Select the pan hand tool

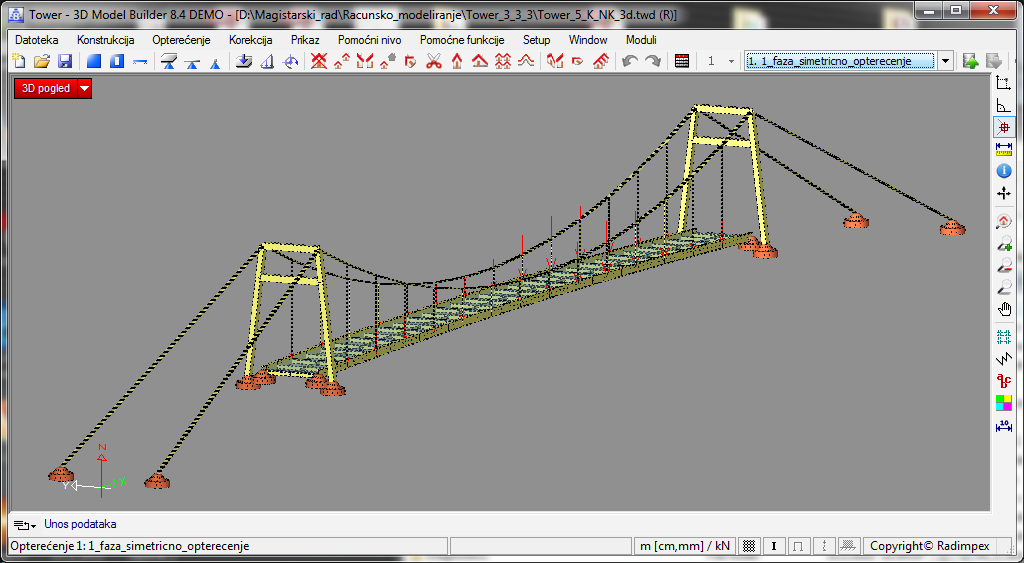tap(1004, 309)
